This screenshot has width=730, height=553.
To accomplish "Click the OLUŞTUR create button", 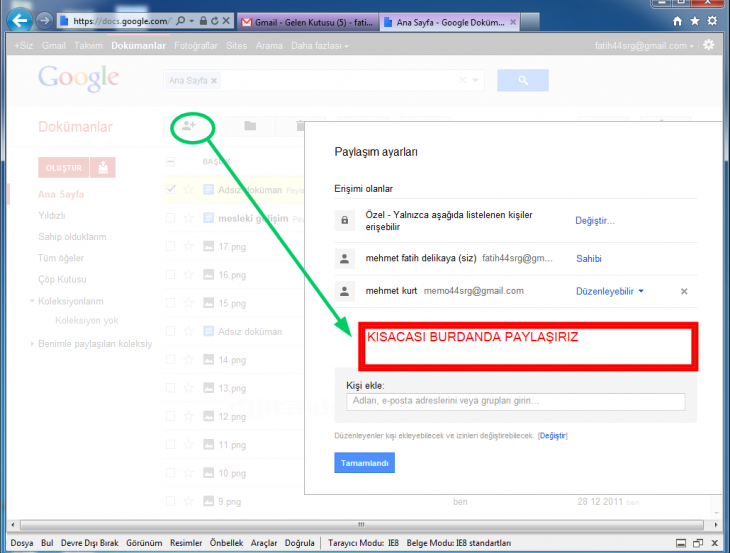I will point(63,167).
